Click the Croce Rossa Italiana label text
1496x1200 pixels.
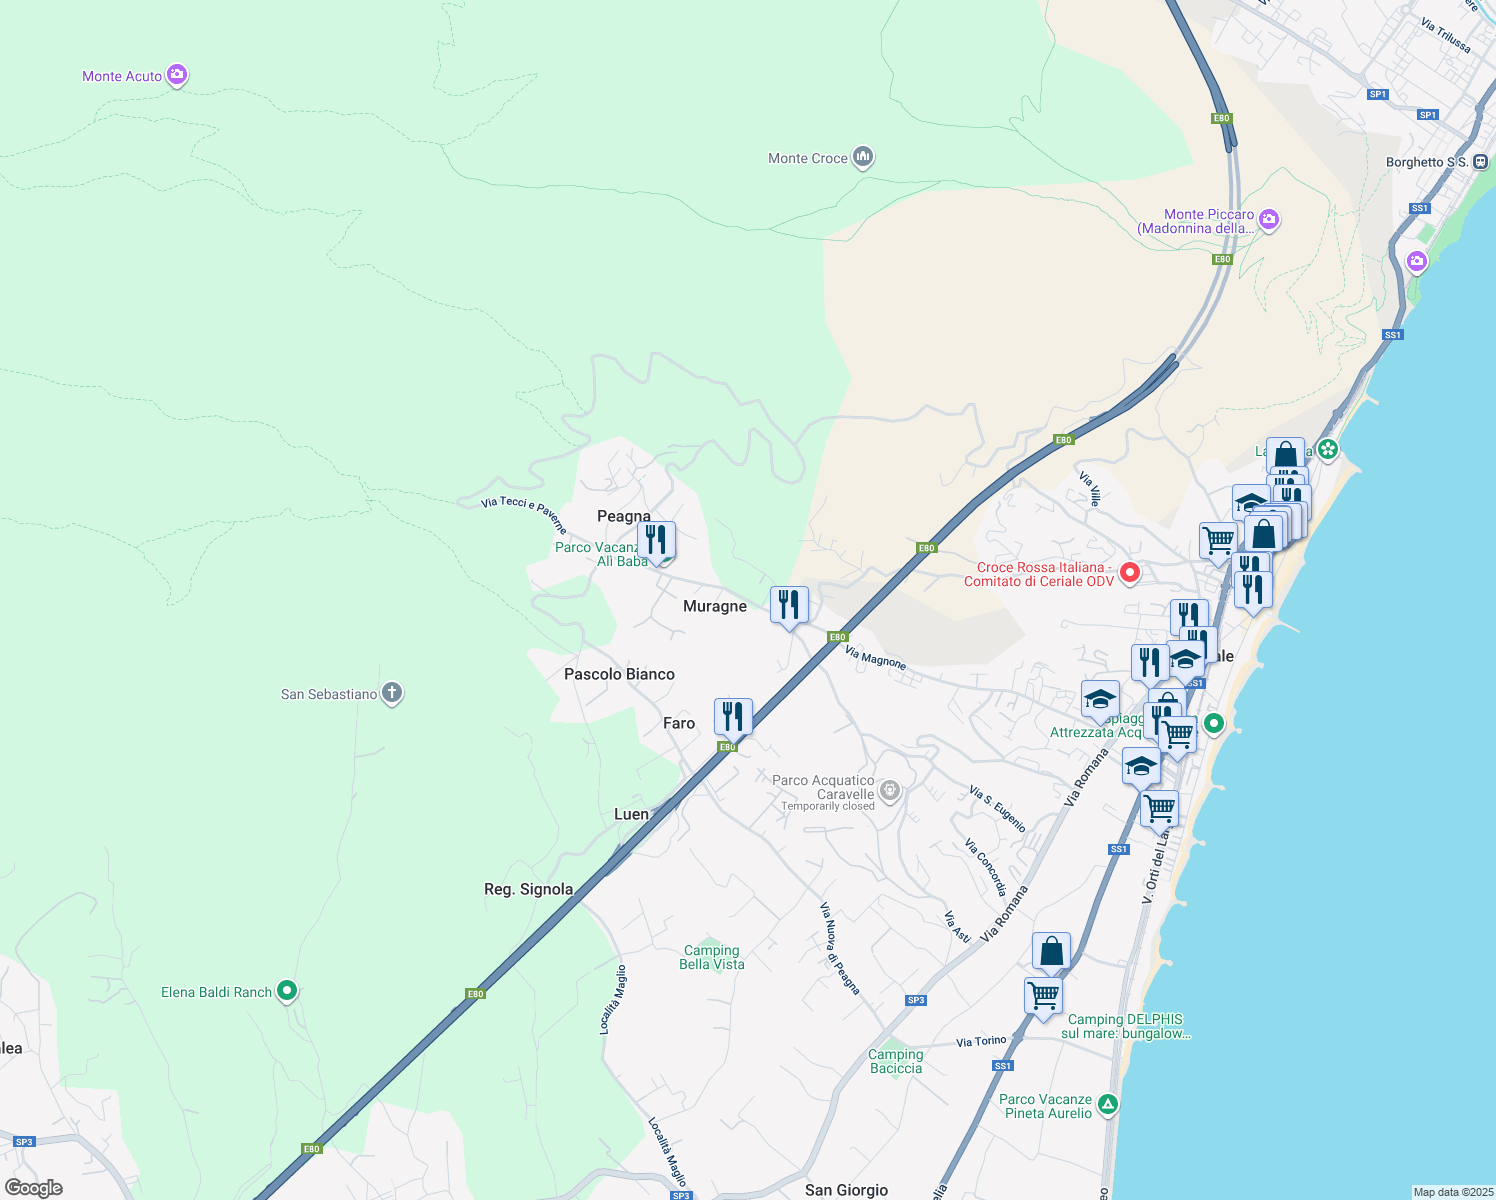coord(1039,574)
